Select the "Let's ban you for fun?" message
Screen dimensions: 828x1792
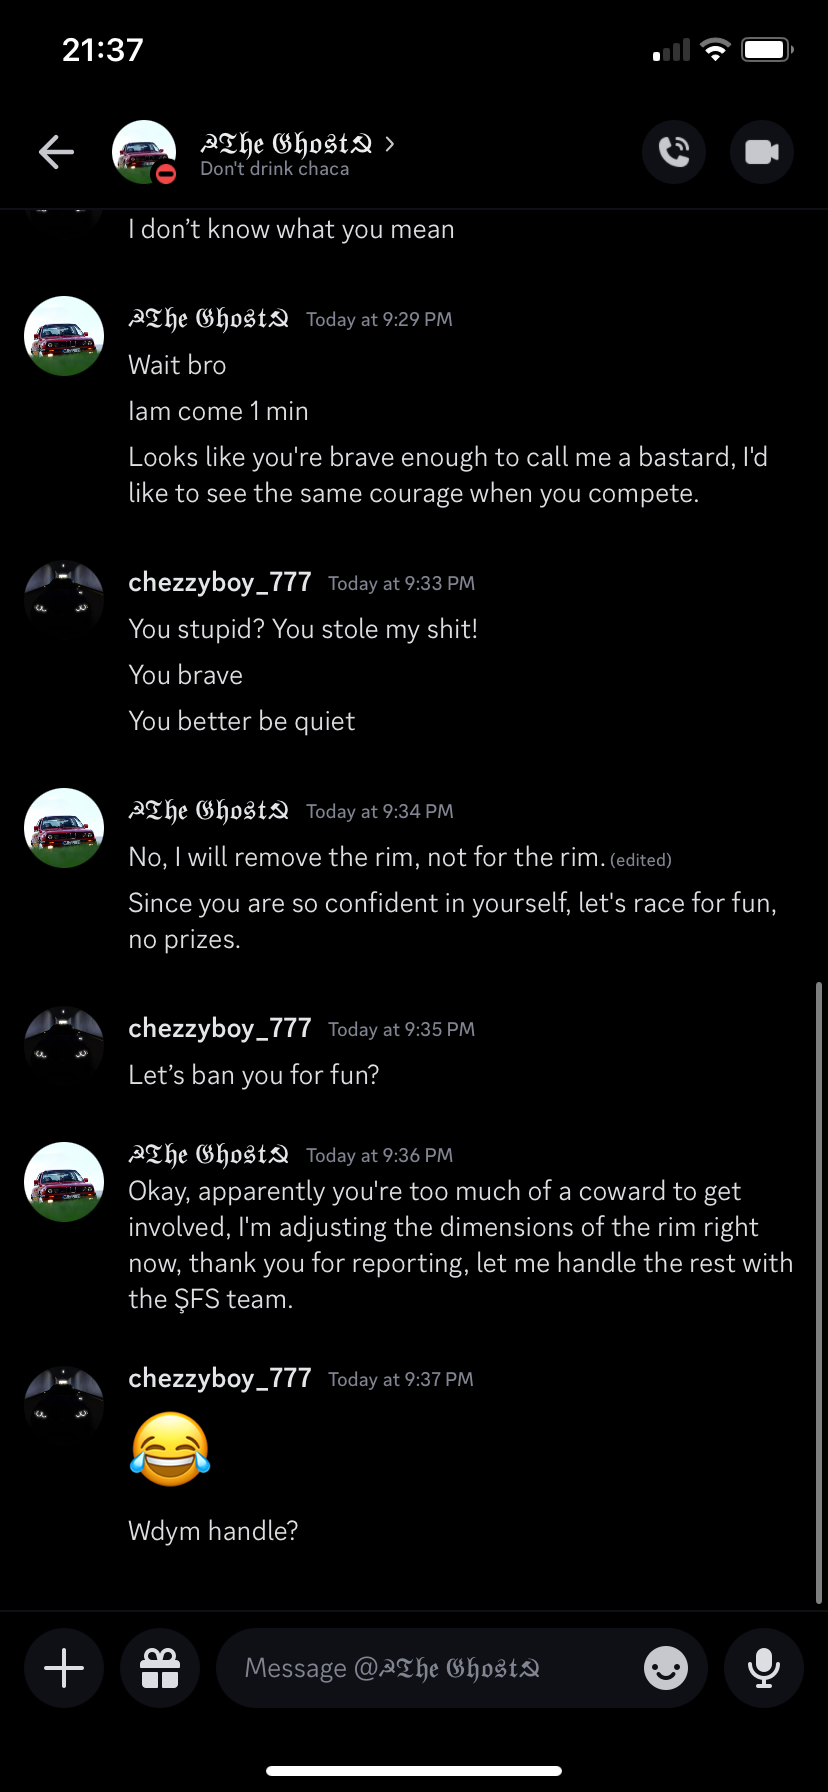pos(254,1075)
